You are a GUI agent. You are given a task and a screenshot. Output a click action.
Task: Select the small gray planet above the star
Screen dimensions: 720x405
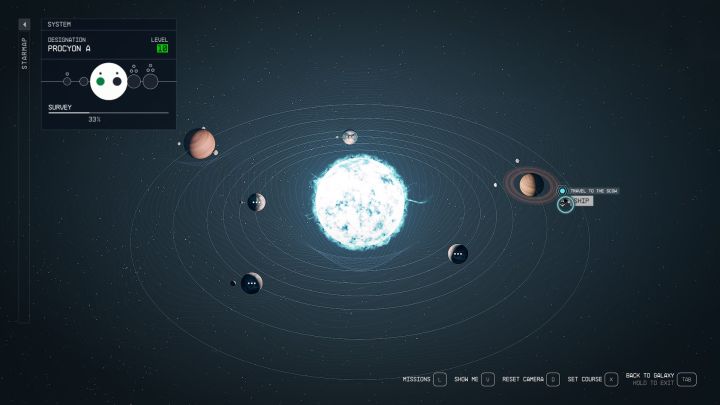coord(350,137)
